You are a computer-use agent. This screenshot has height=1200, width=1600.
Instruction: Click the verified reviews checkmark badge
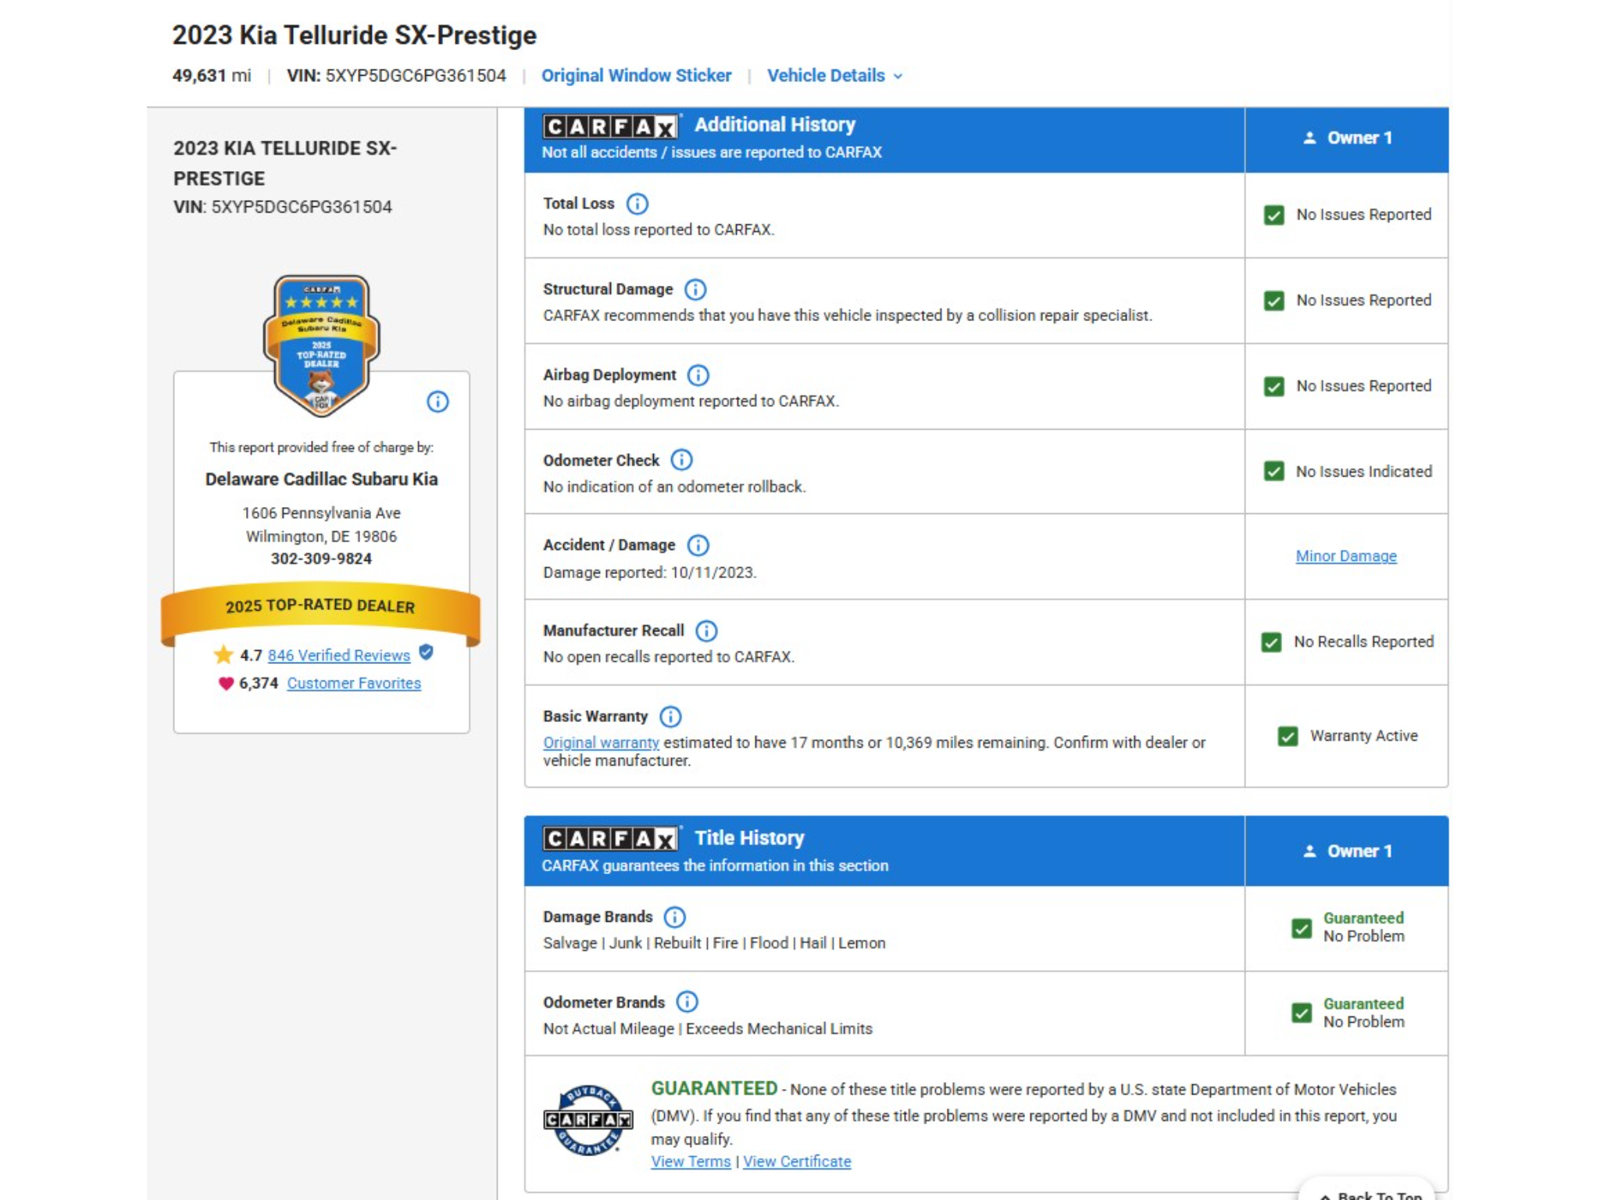pyautogui.click(x=426, y=653)
